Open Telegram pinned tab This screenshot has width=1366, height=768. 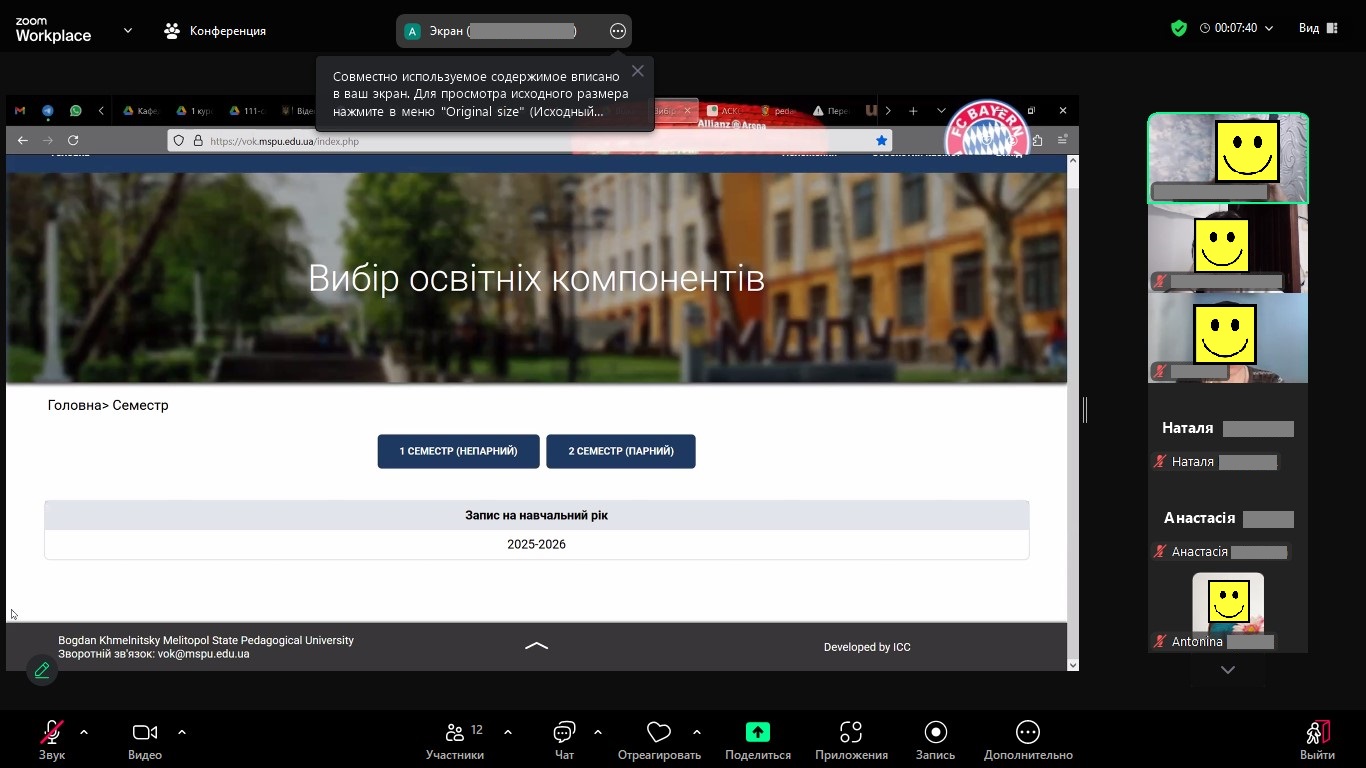coord(48,111)
